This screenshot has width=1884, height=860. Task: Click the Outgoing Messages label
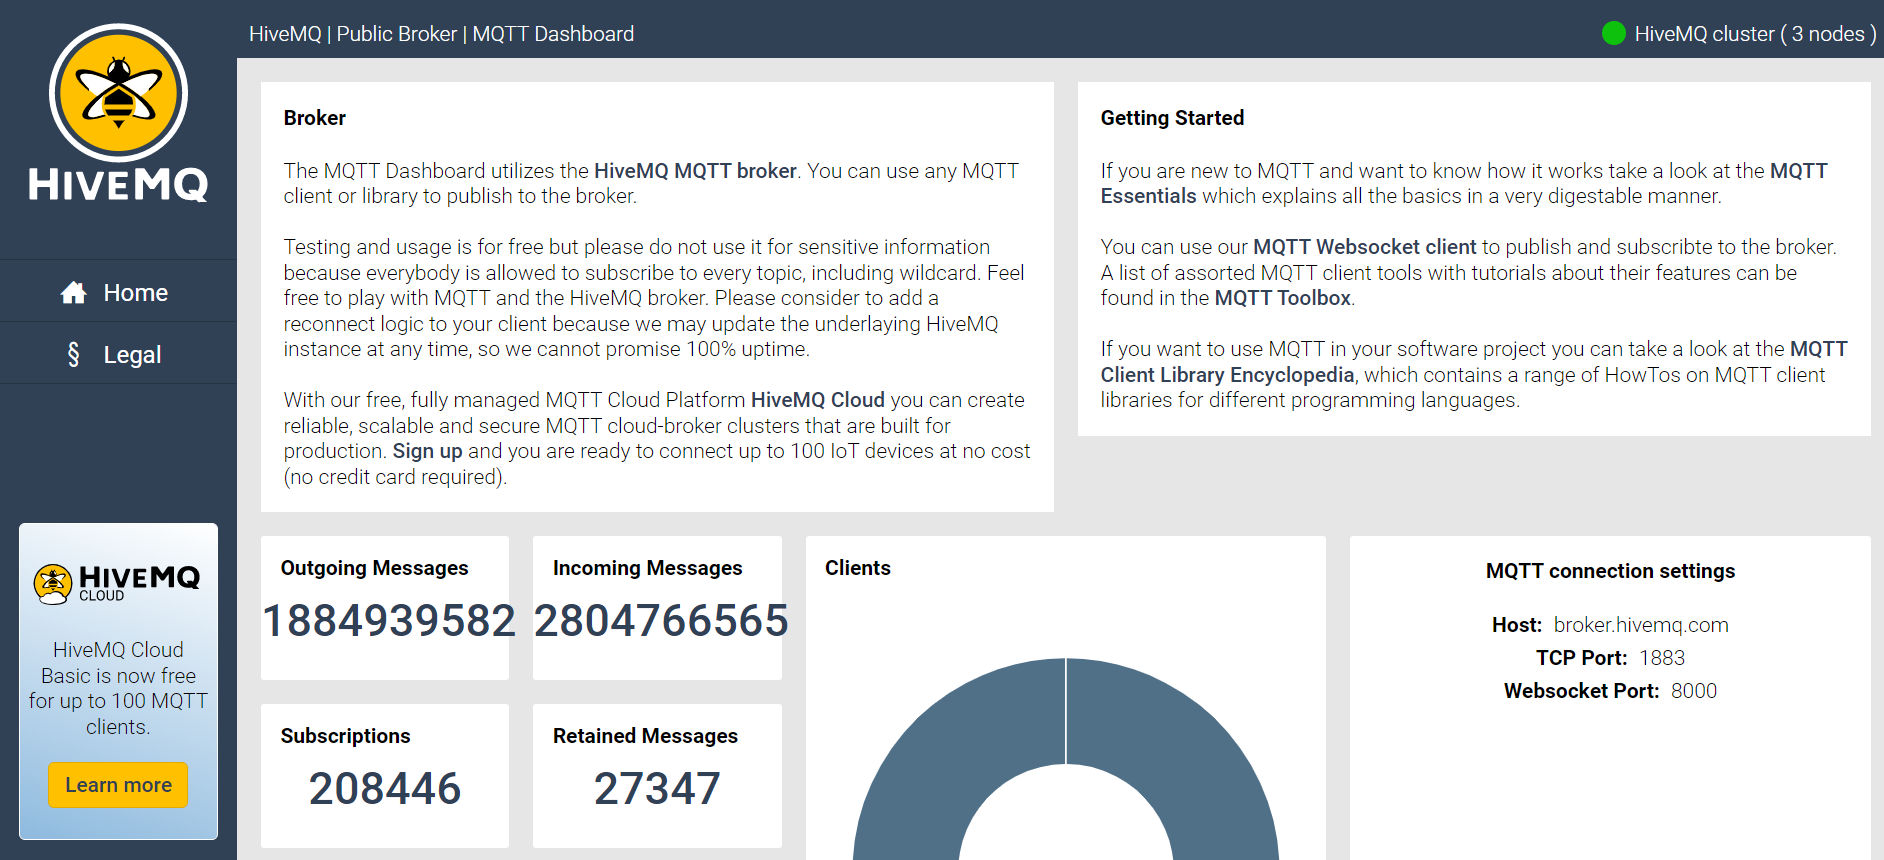coord(374,568)
